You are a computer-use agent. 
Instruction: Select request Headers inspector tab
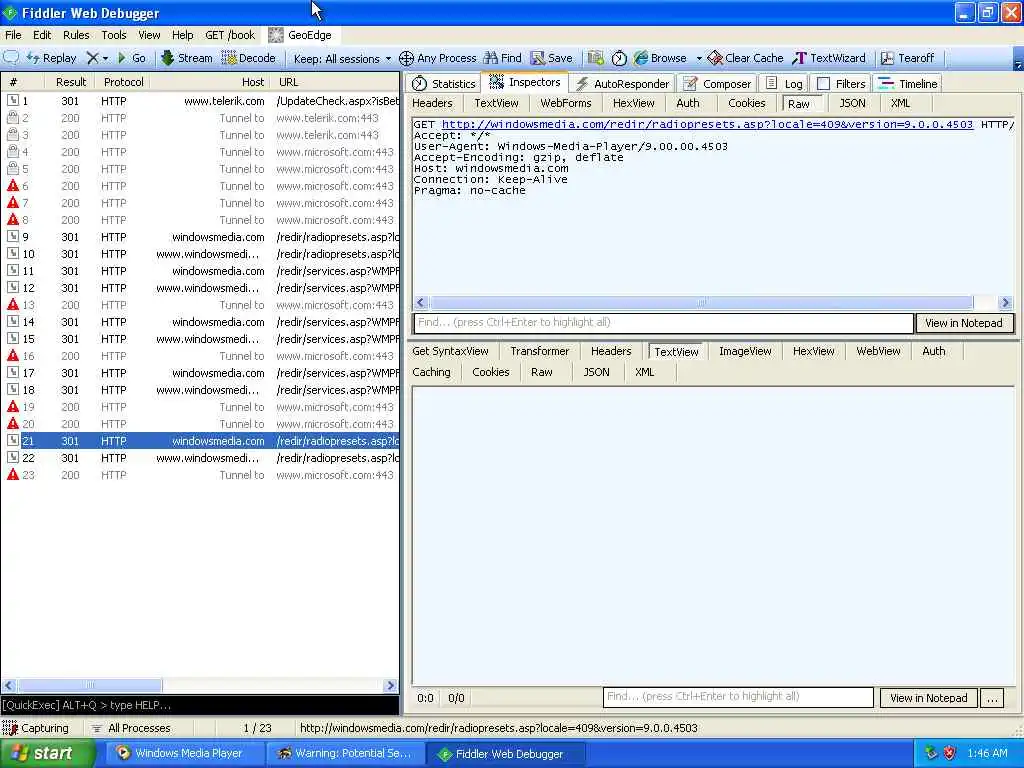click(x=432, y=103)
